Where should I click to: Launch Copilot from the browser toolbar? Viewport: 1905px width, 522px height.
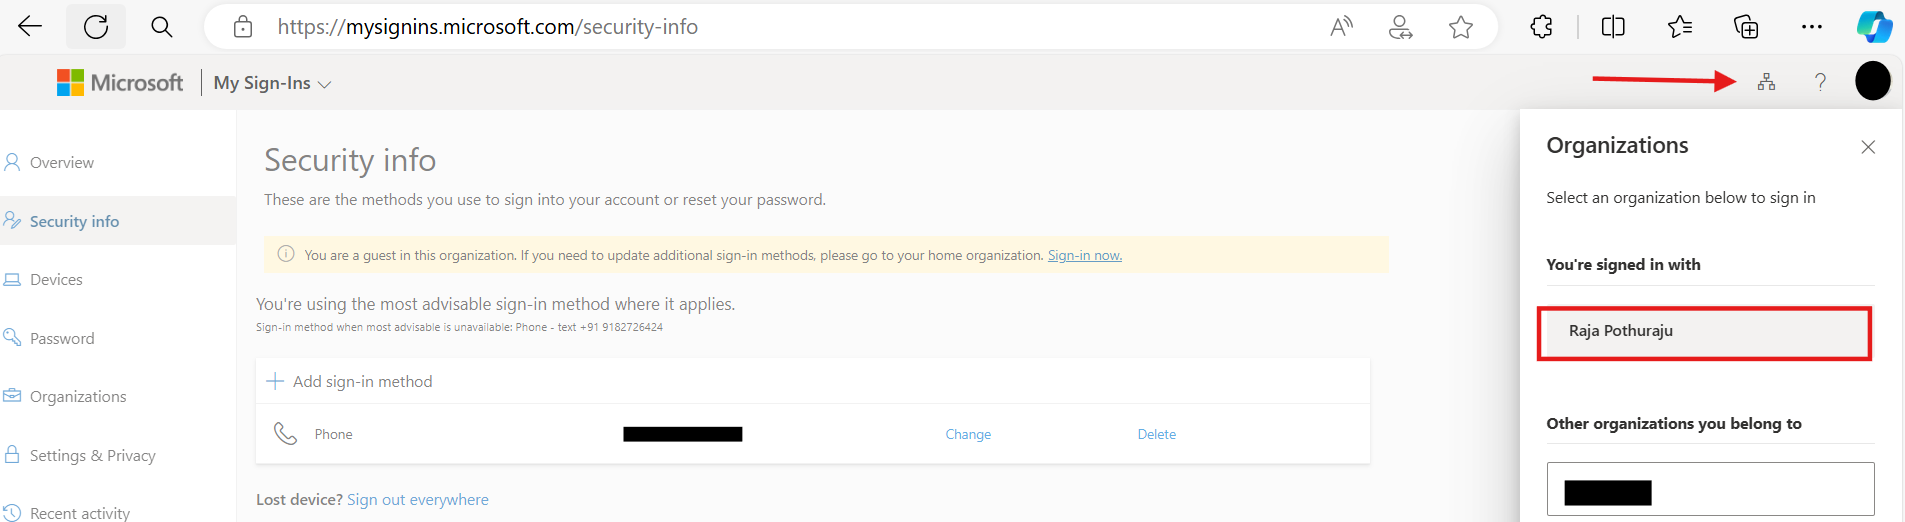(x=1873, y=27)
